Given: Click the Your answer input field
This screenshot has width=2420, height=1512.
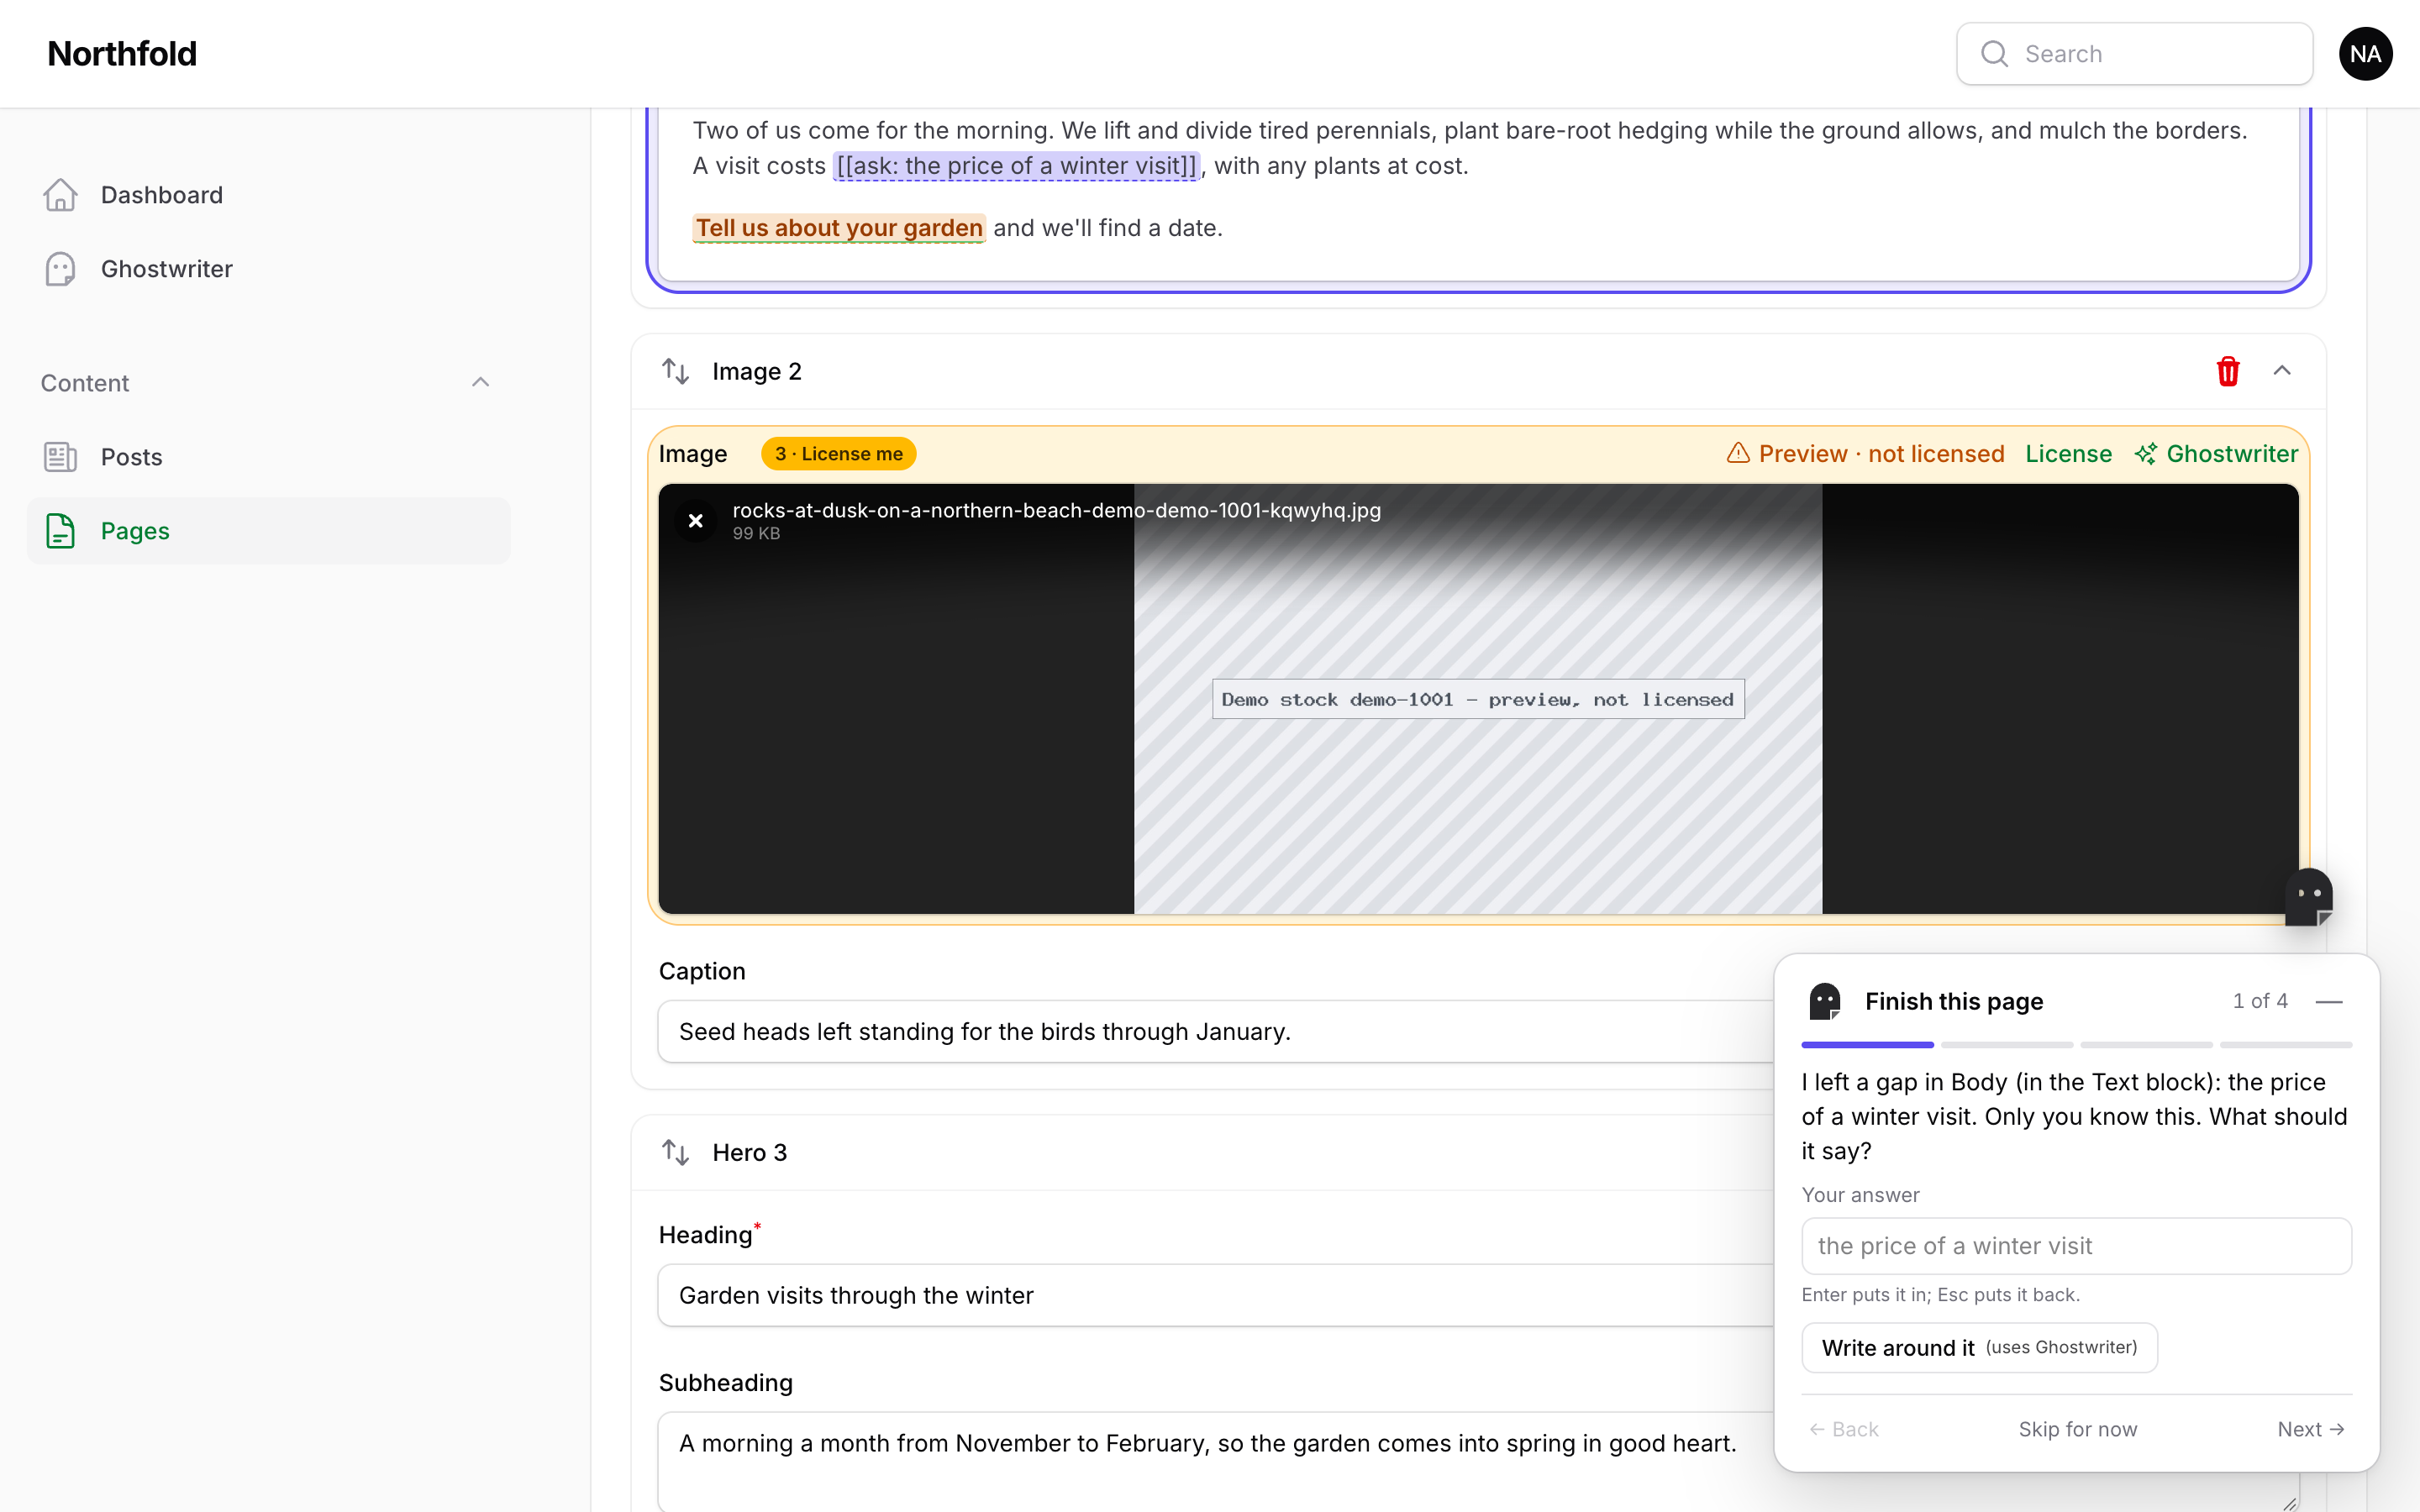Looking at the screenshot, I should coord(2076,1246).
